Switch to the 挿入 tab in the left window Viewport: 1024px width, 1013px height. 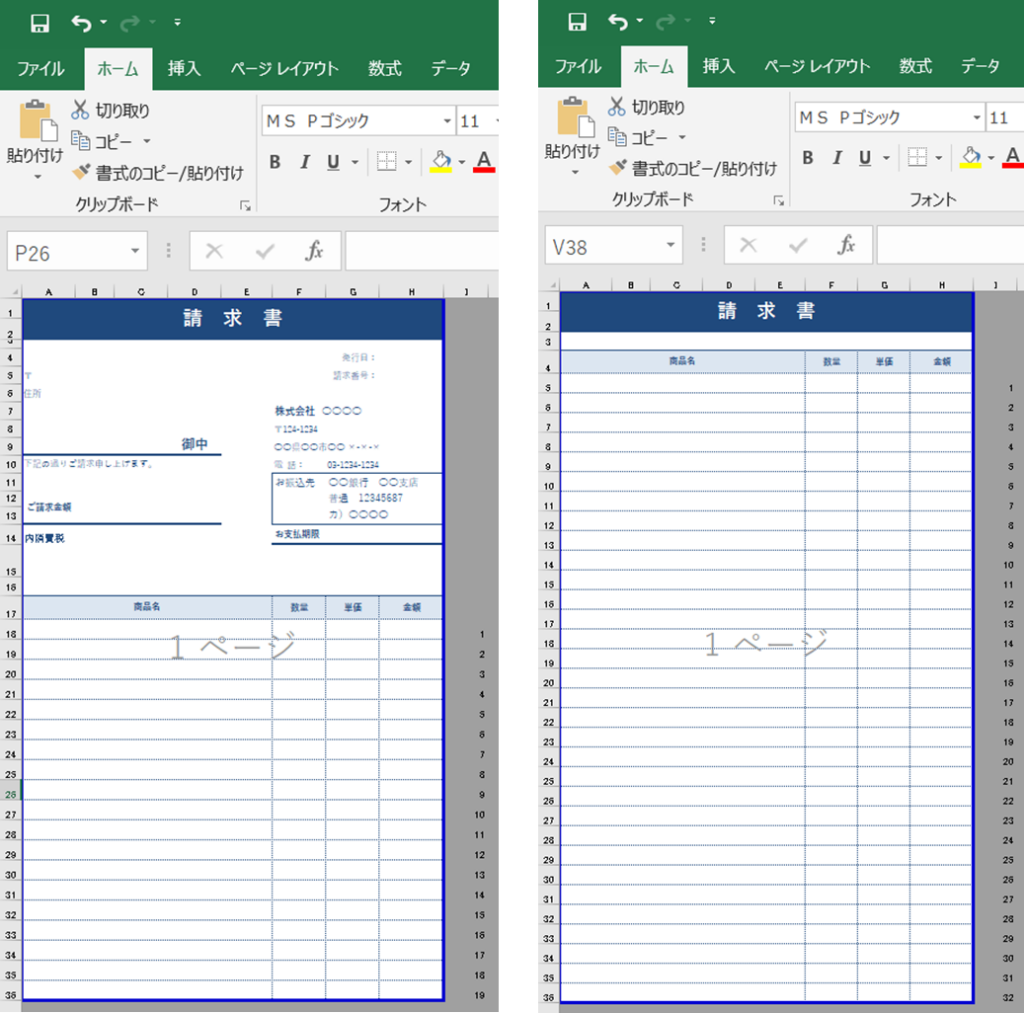point(184,68)
